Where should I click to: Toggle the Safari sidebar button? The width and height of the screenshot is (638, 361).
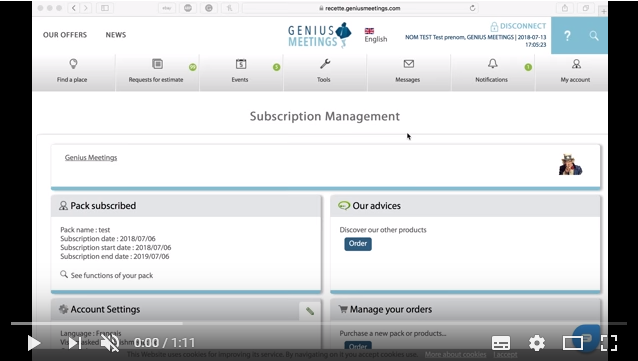pyautogui.click(x=105, y=8)
